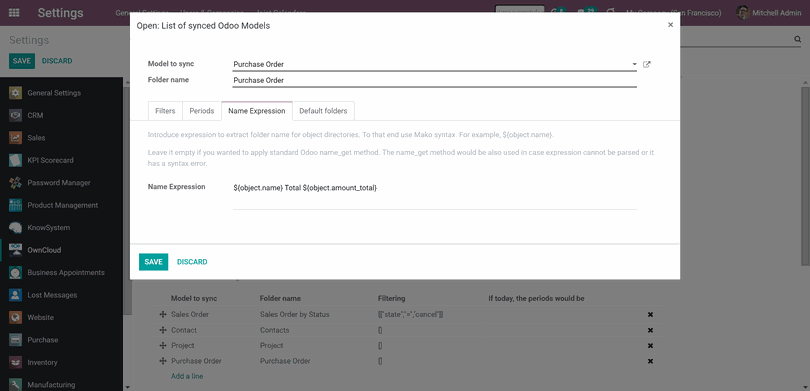Screen dimensions: 810x391
Task: Select the Name Expression tab
Action: [x=257, y=111]
